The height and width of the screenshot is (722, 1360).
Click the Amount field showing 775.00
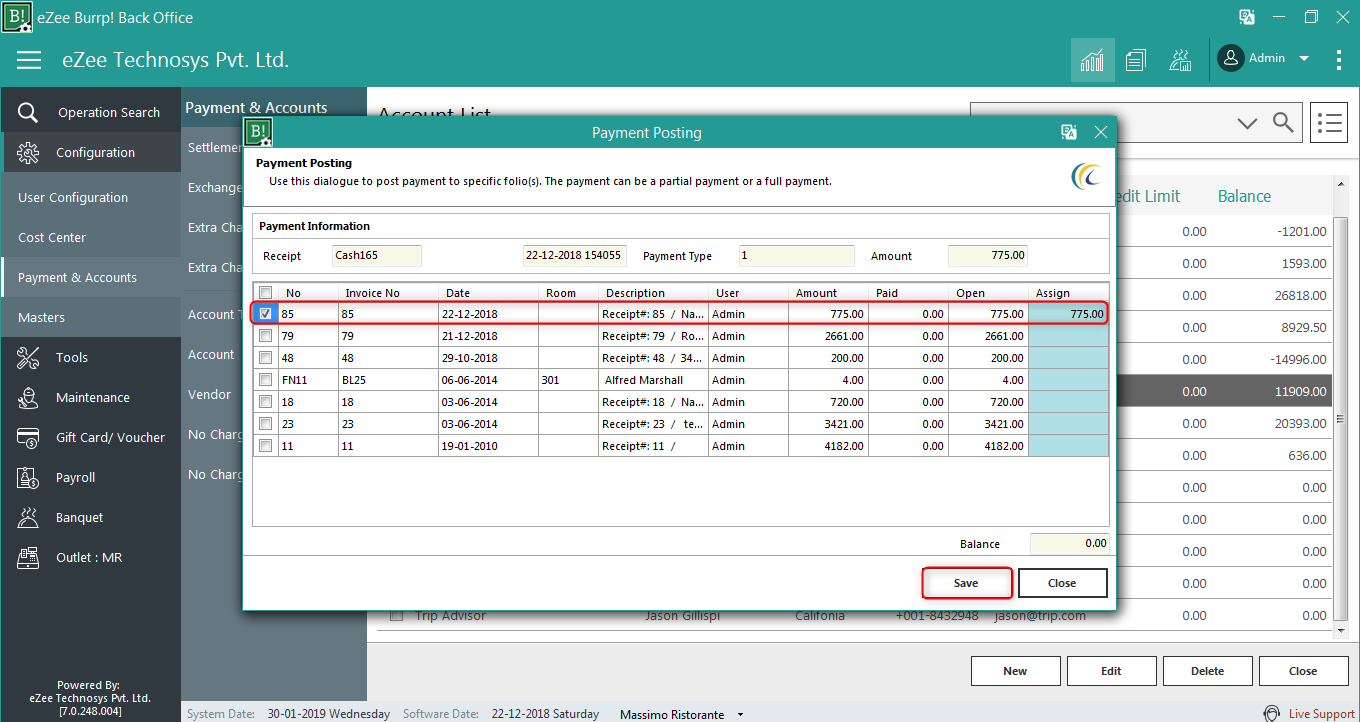pyautogui.click(x=988, y=255)
